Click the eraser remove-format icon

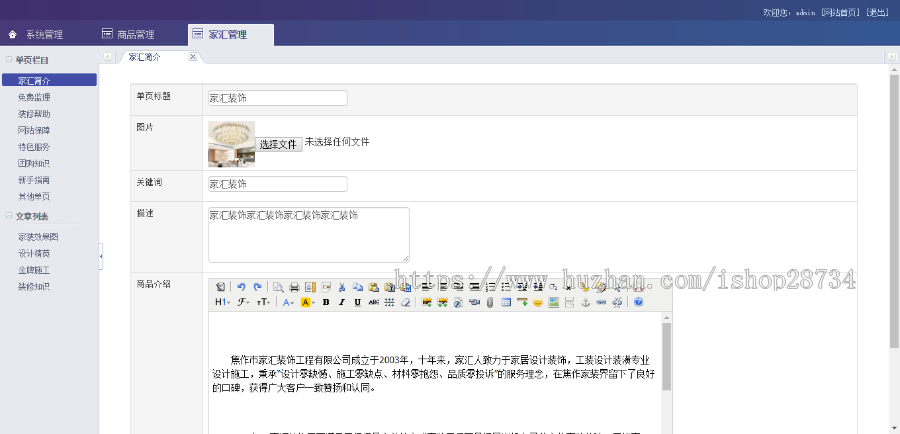coord(405,303)
